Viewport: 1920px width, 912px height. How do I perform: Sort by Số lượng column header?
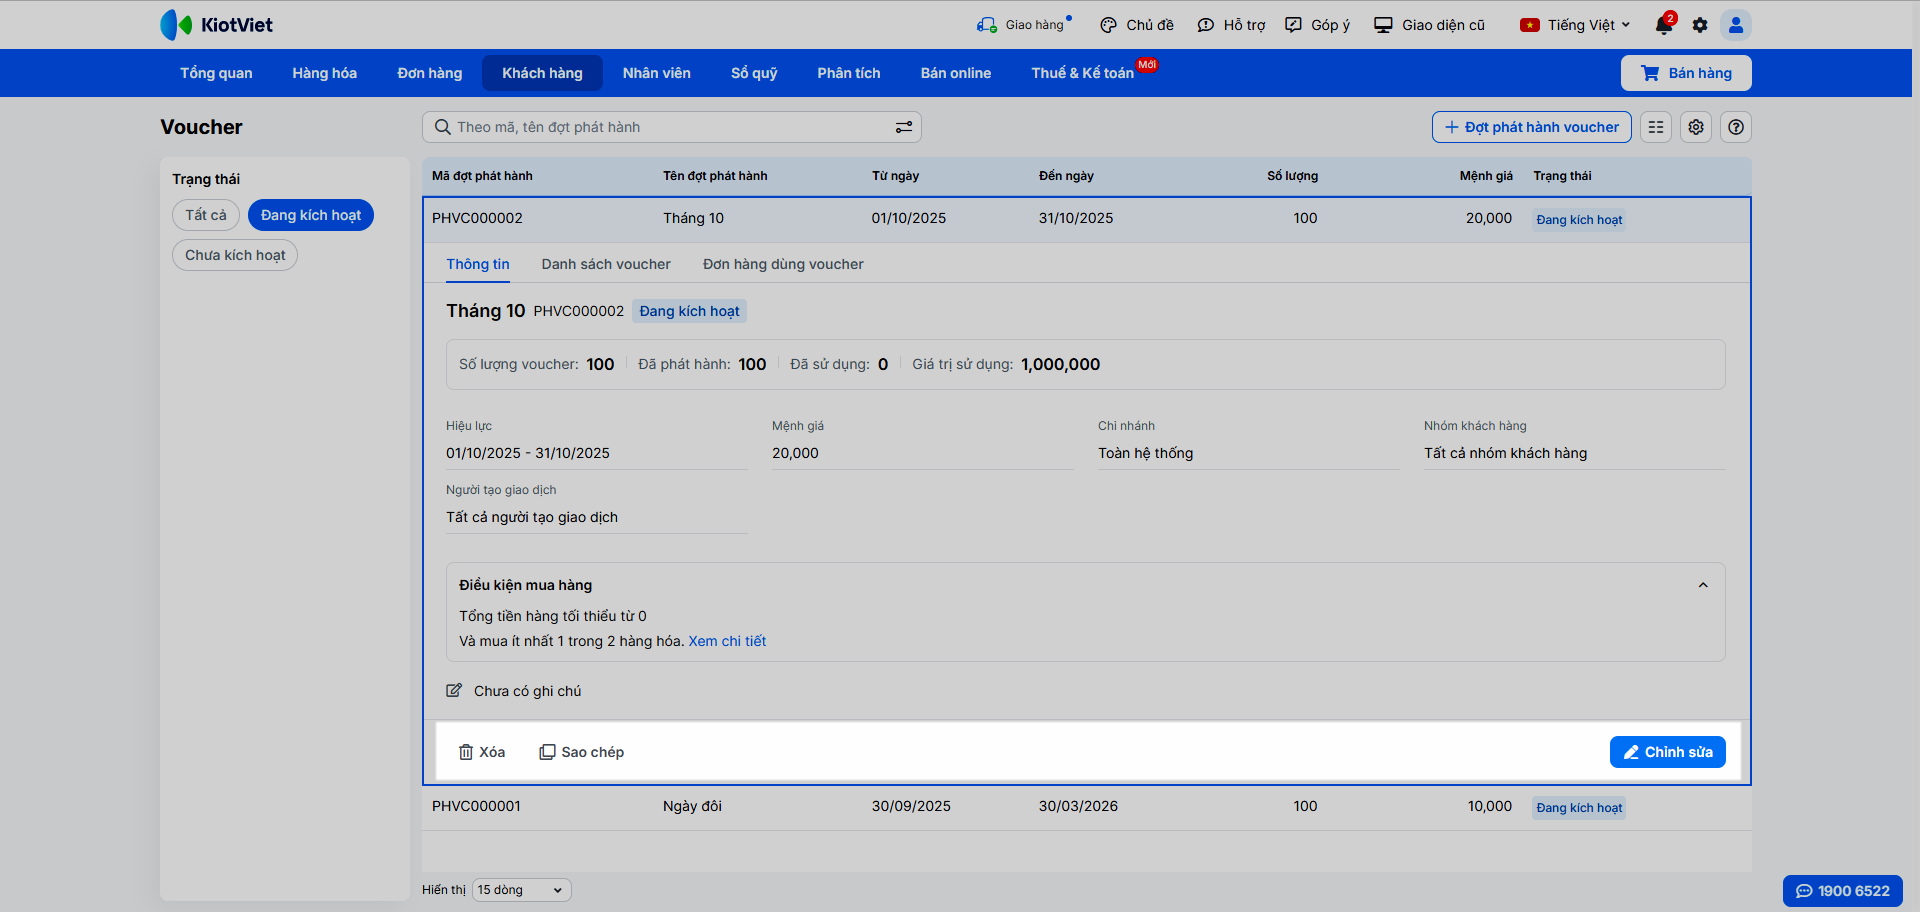[1292, 176]
